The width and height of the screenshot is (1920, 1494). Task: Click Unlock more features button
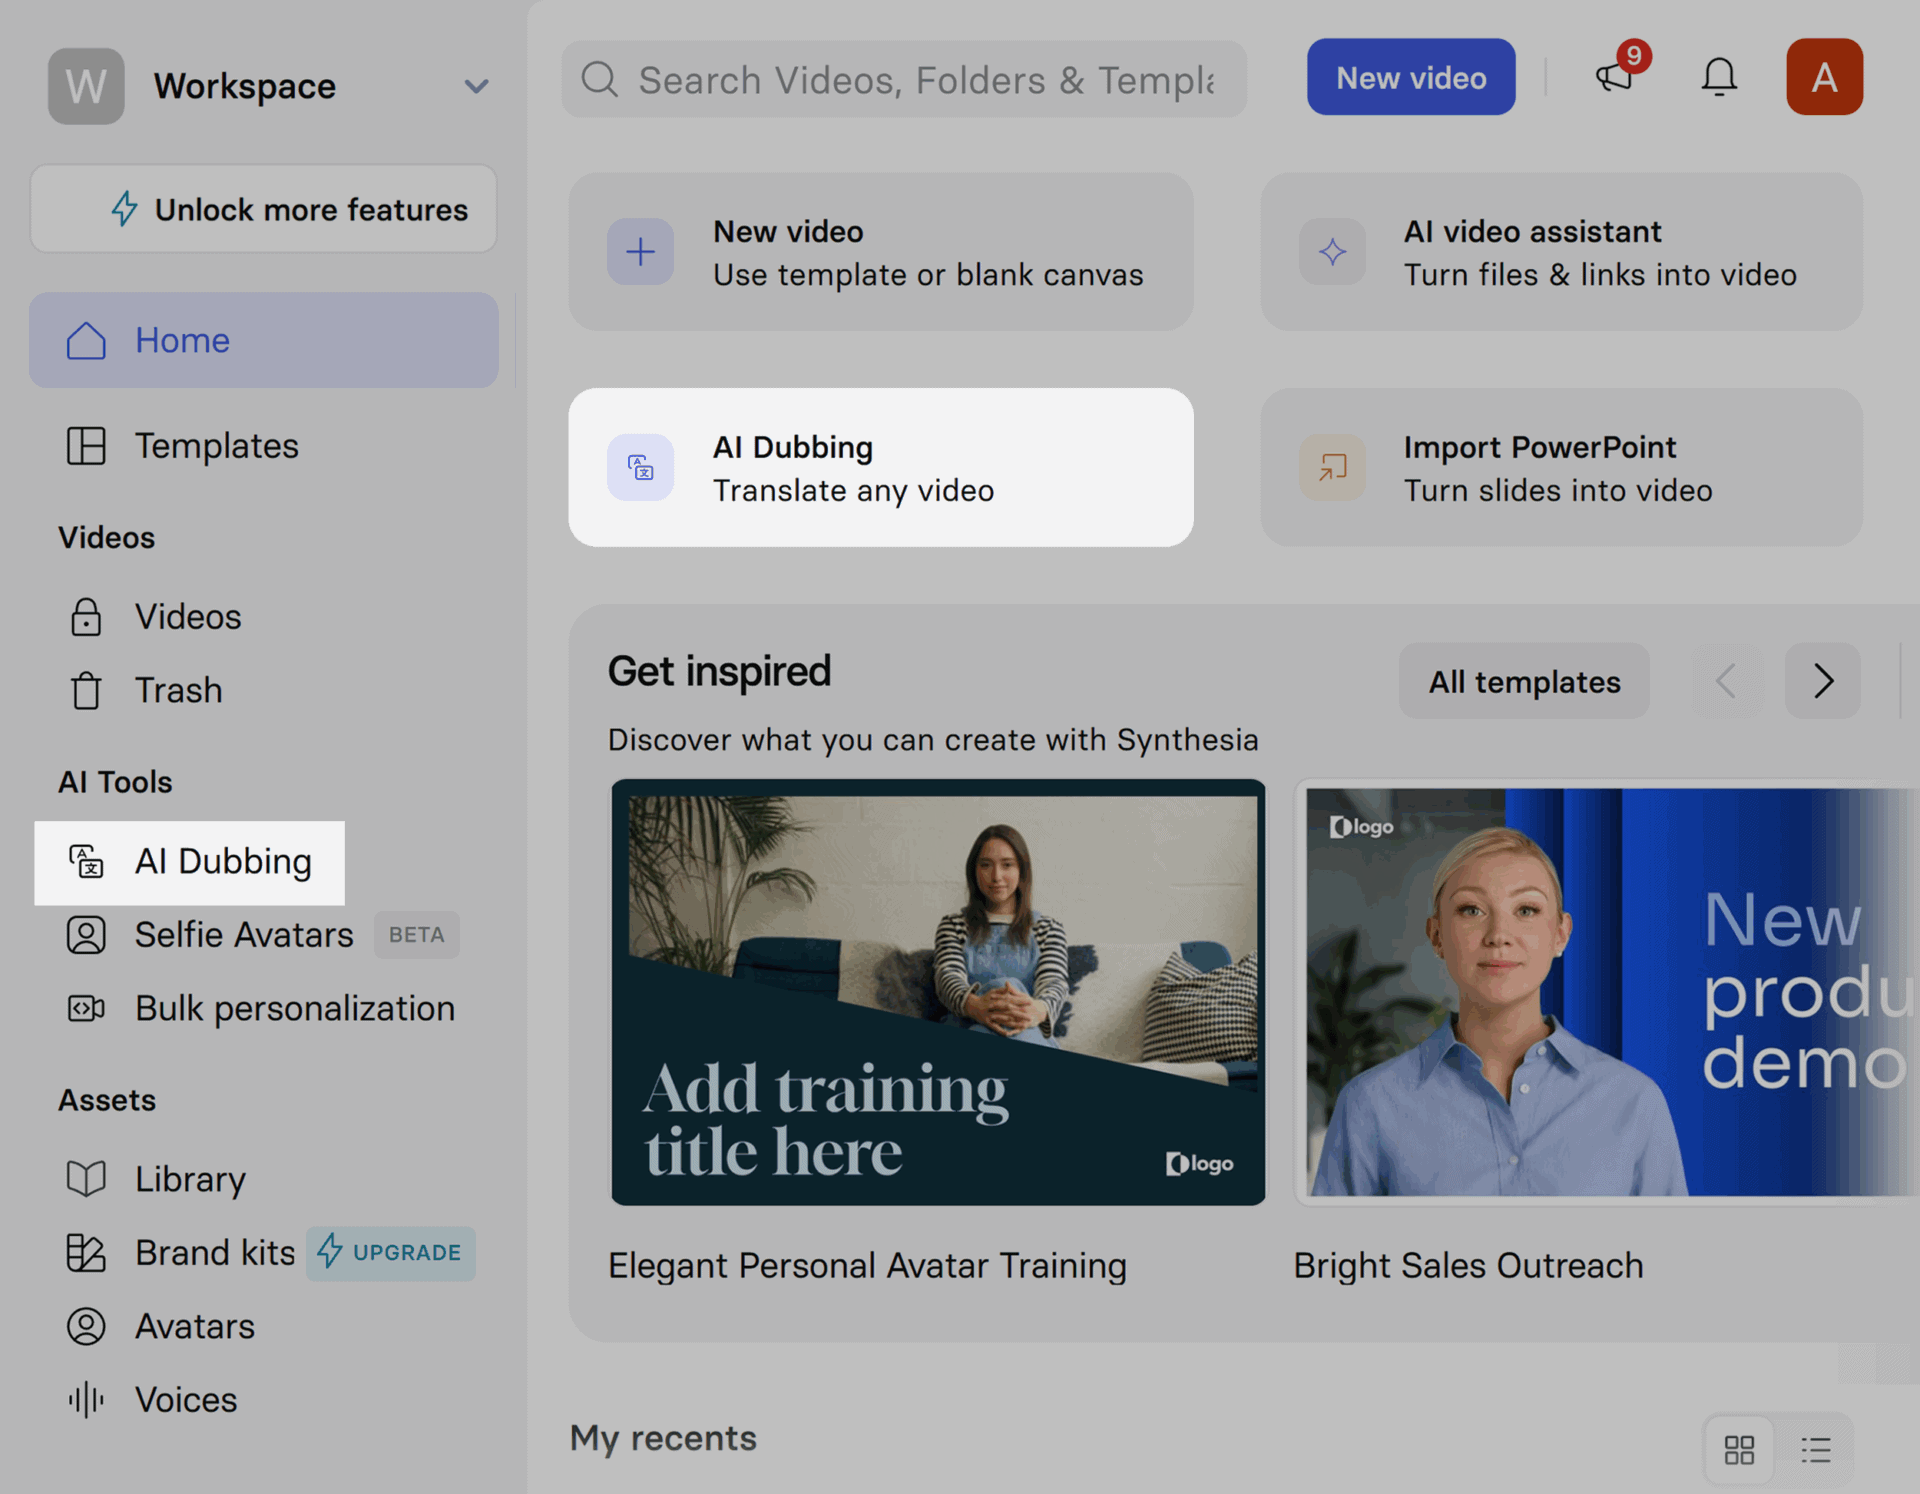point(263,209)
